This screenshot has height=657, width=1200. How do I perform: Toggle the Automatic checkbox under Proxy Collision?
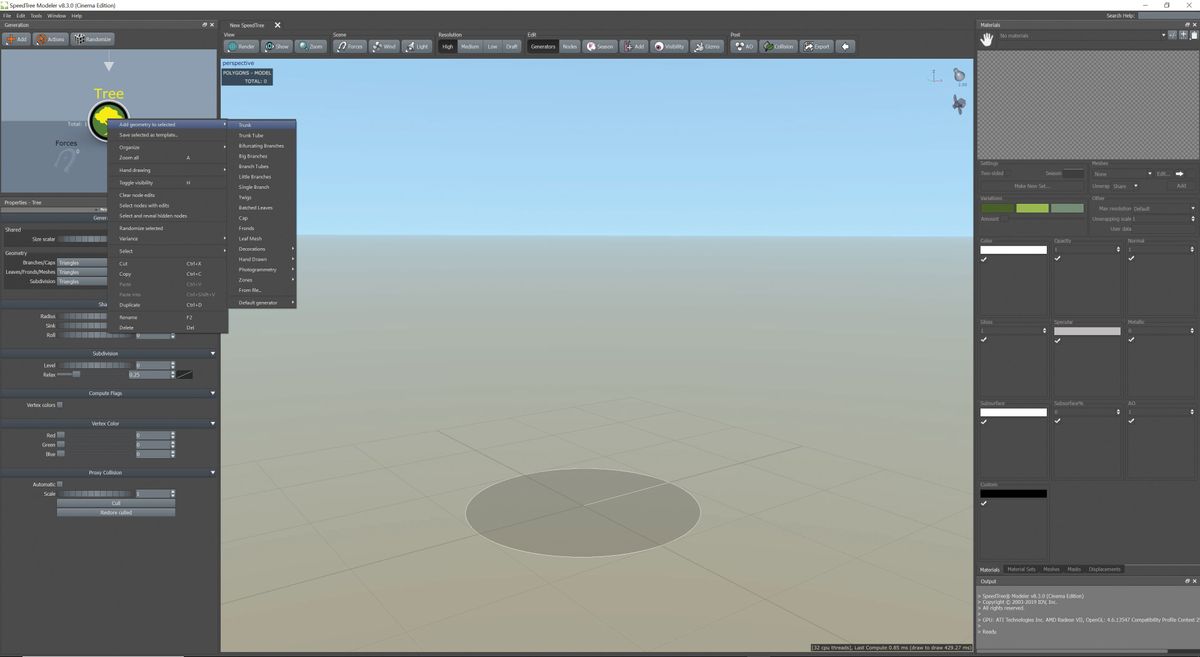coord(60,483)
